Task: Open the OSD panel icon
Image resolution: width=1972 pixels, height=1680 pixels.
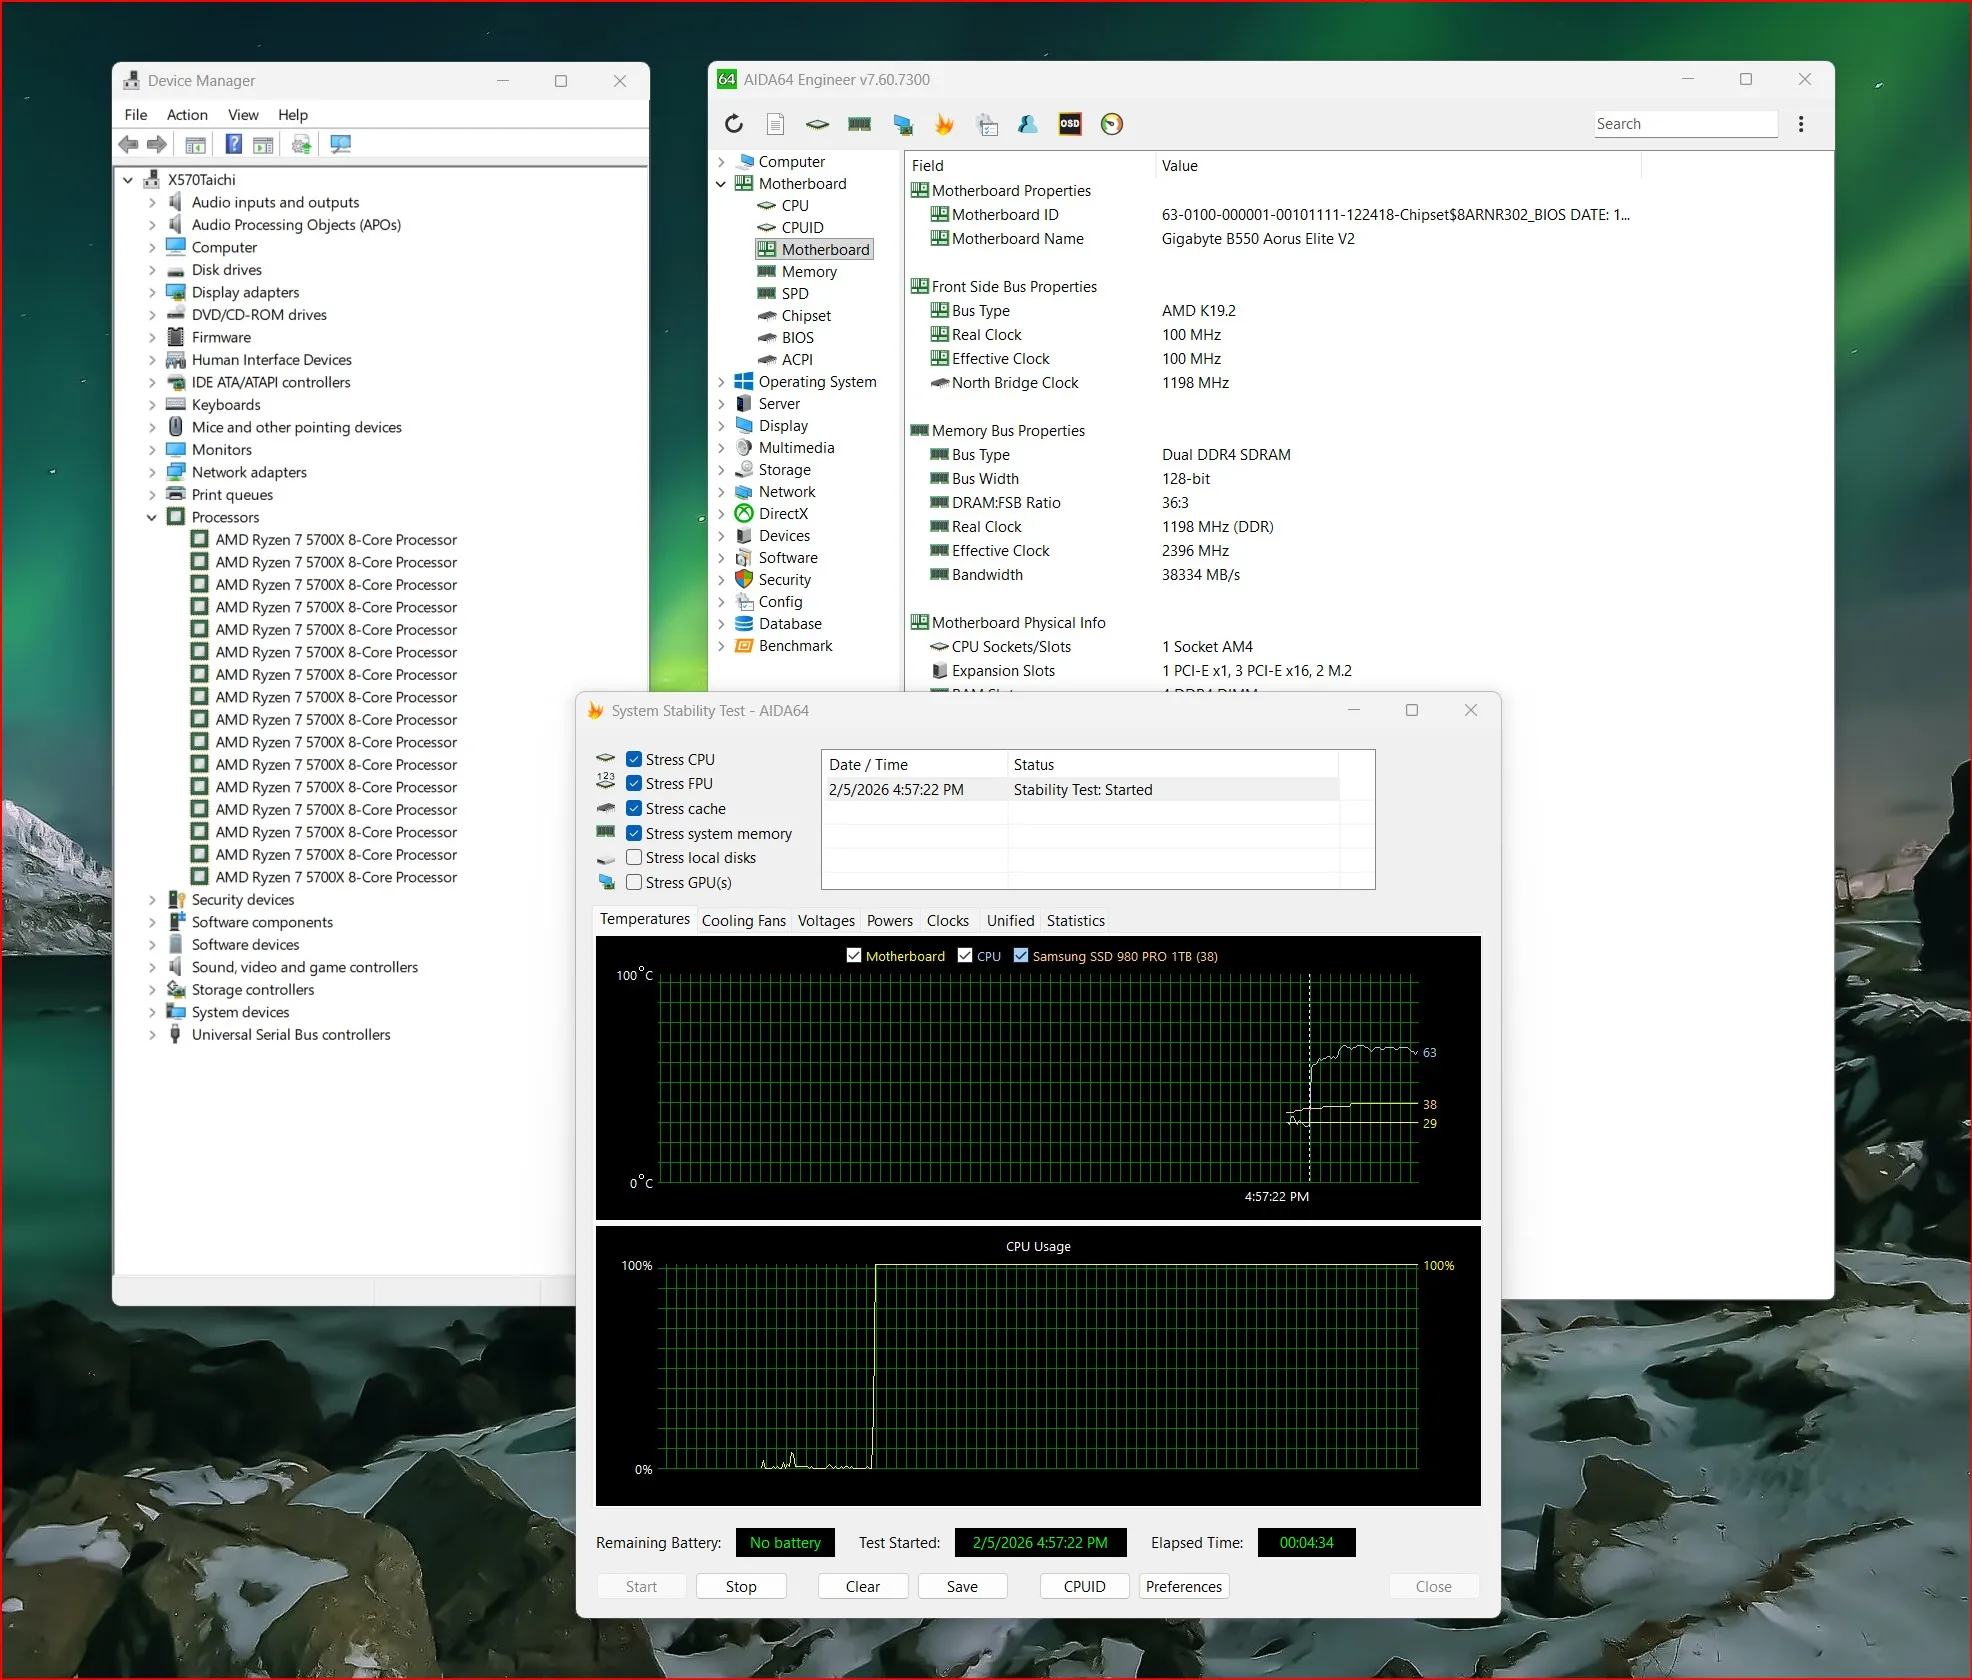Action: [x=1070, y=124]
